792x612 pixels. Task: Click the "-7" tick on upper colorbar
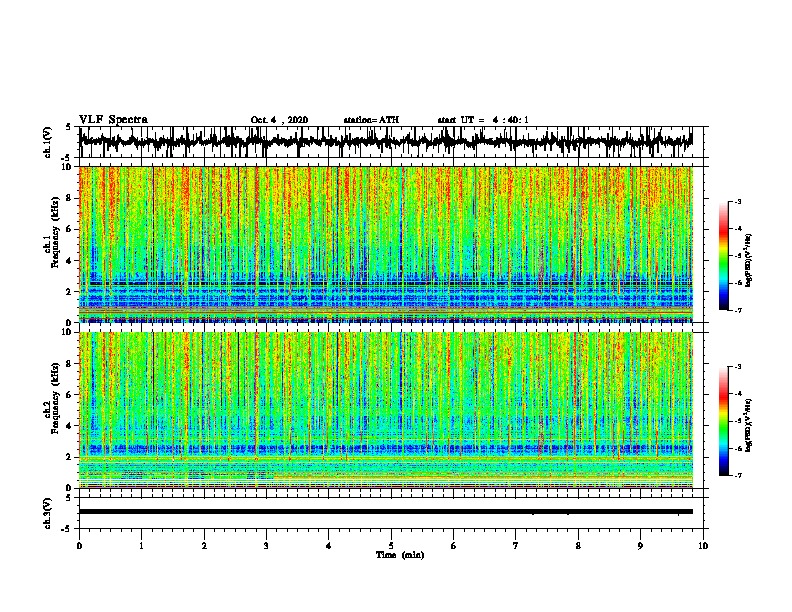point(738,310)
